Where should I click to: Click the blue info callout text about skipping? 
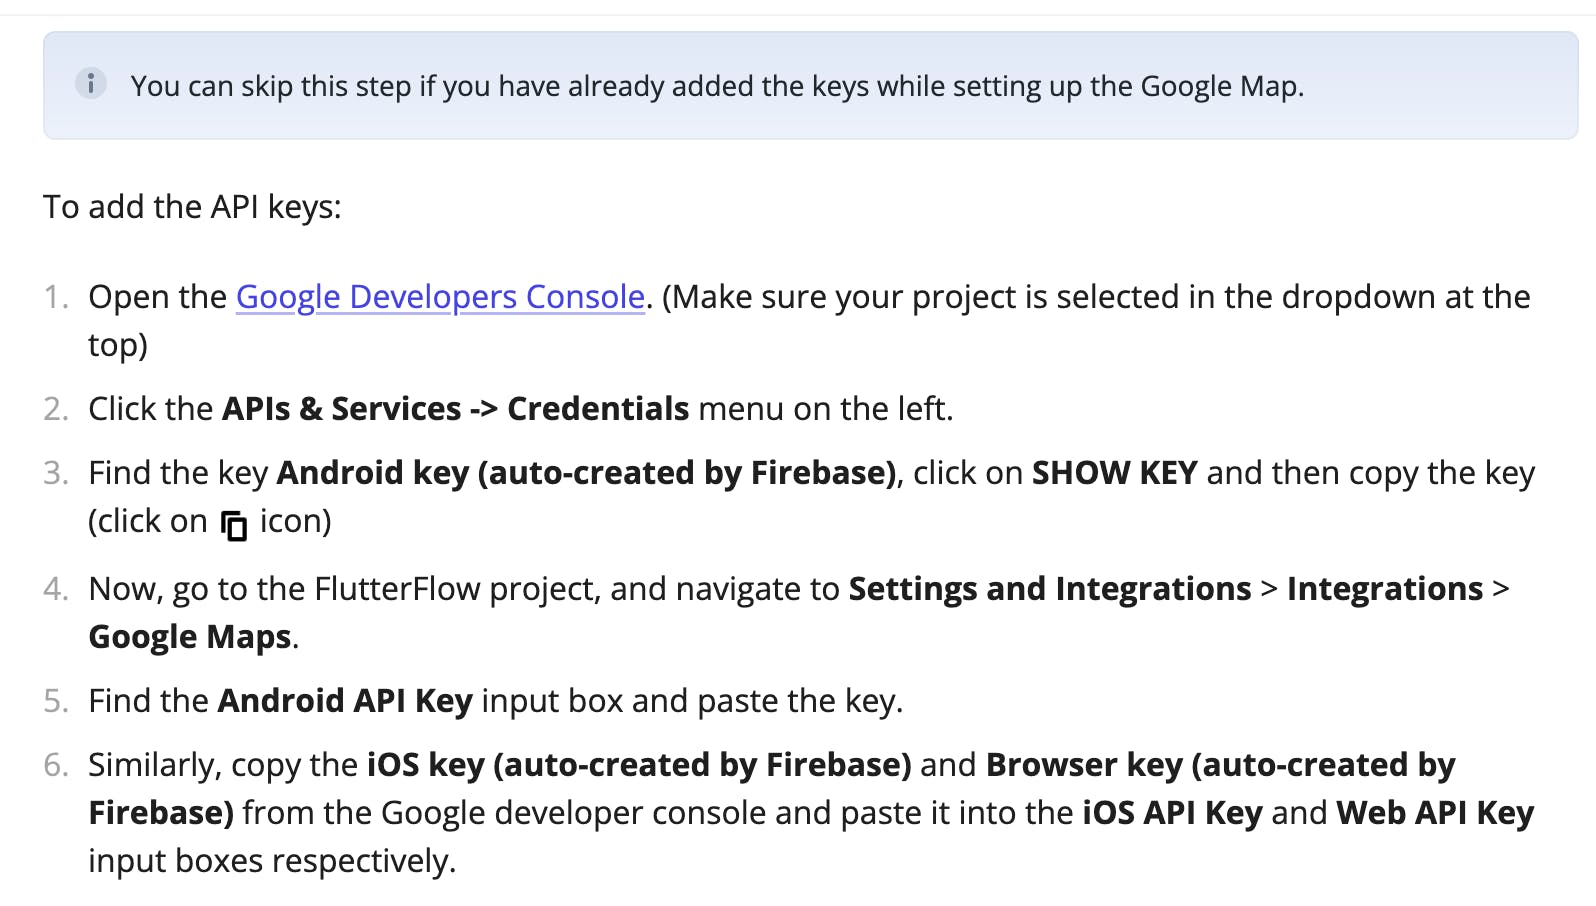(717, 86)
